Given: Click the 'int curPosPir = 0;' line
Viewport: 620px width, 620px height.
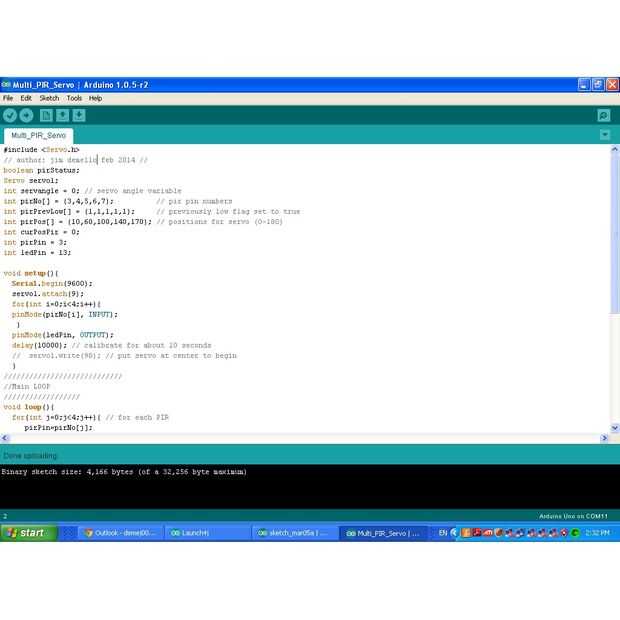Looking at the screenshot, I should click(x=42, y=232).
